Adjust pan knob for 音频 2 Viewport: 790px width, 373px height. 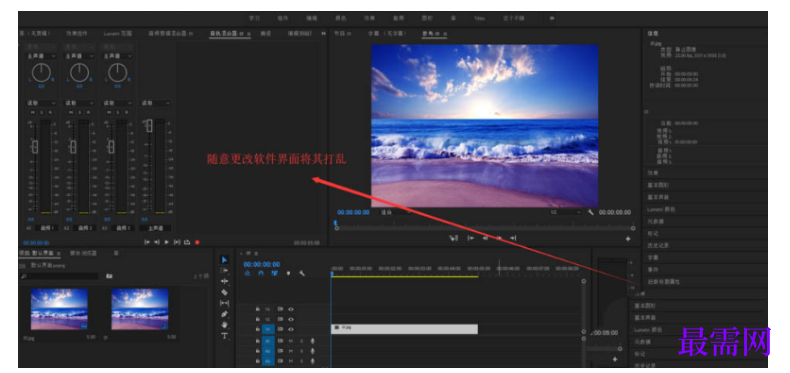[79, 73]
